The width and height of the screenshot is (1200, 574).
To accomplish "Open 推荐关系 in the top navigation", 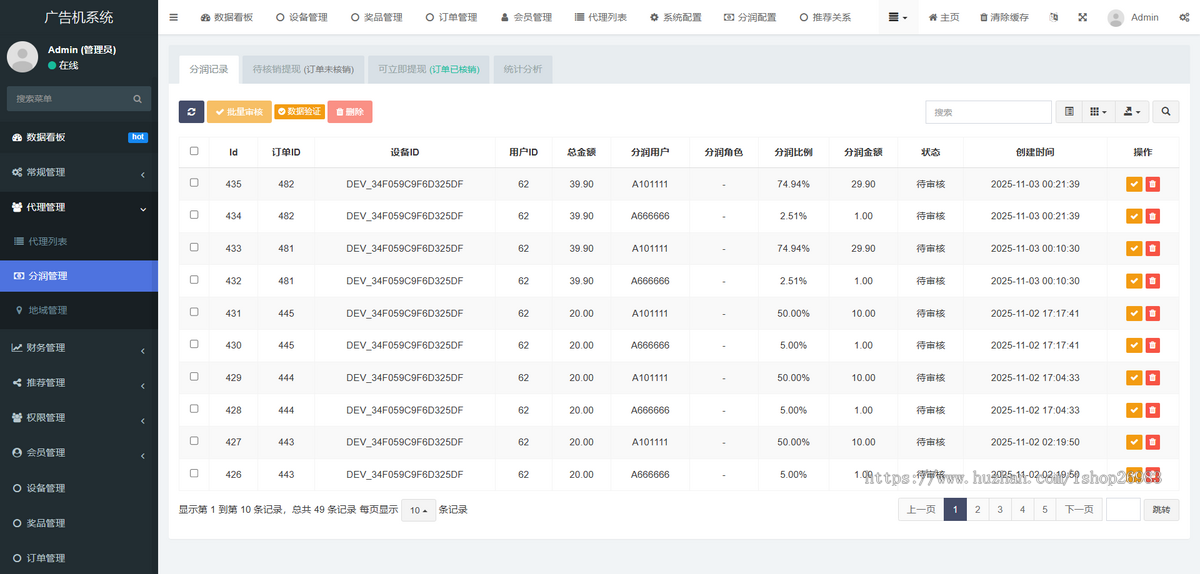I will [826, 17].
